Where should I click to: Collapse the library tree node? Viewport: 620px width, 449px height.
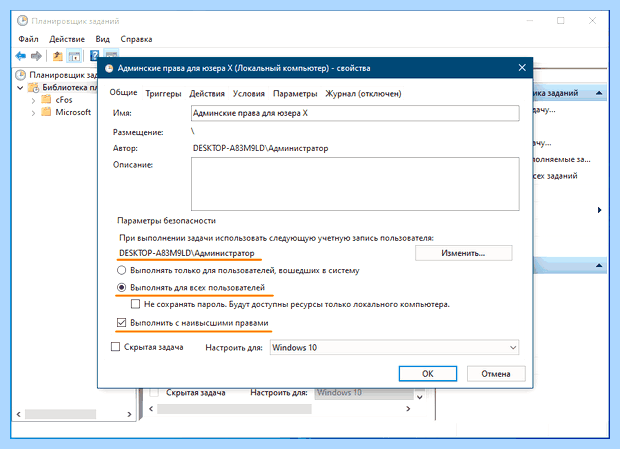[x=20, y=87]
